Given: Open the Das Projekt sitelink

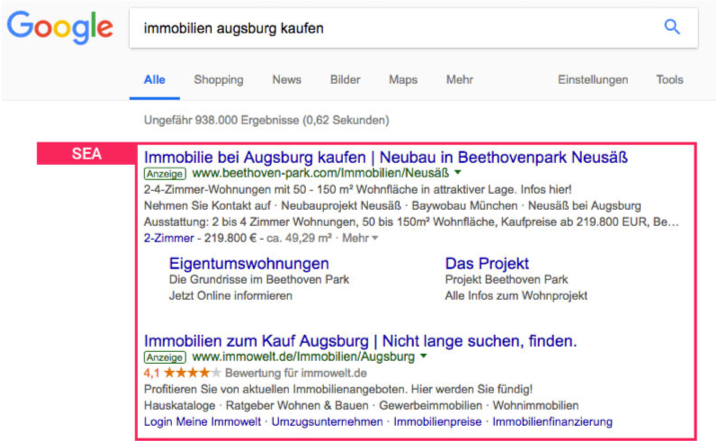Looking at the screenshot, I should click(x=487, y=263).
